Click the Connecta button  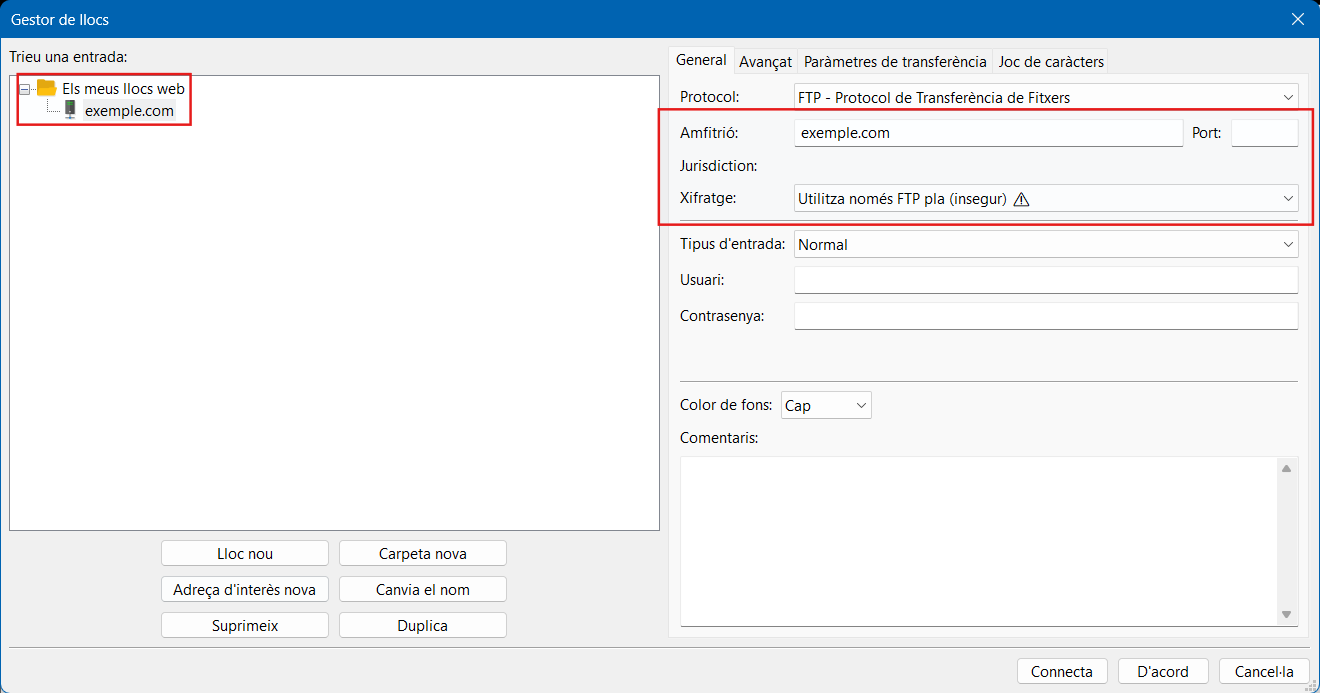[1062, 671]
